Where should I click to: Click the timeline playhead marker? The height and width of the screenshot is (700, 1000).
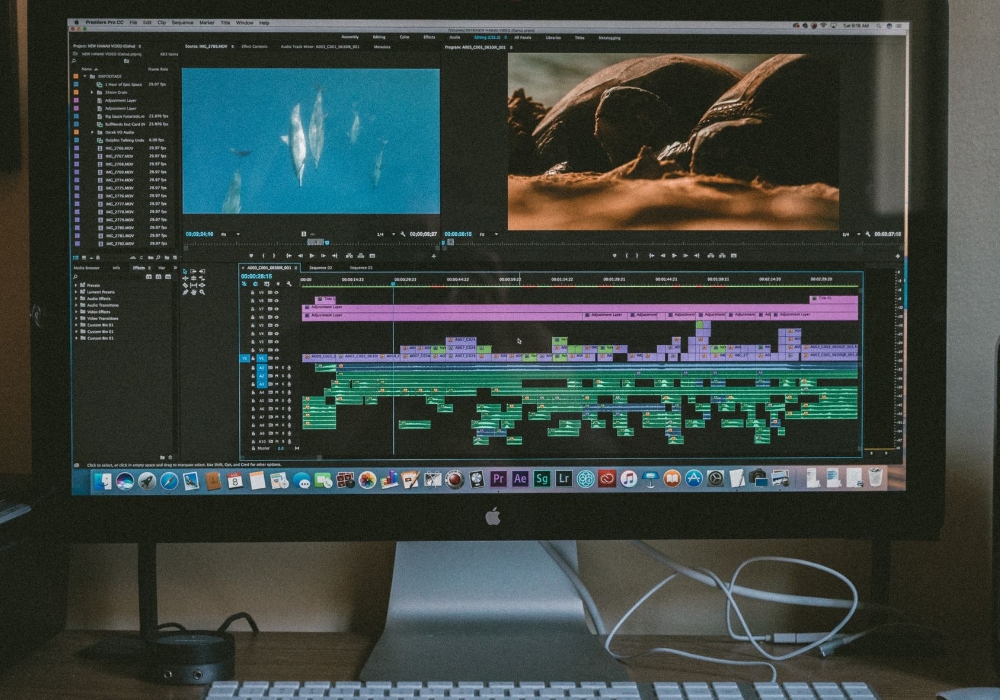[393, 284]
